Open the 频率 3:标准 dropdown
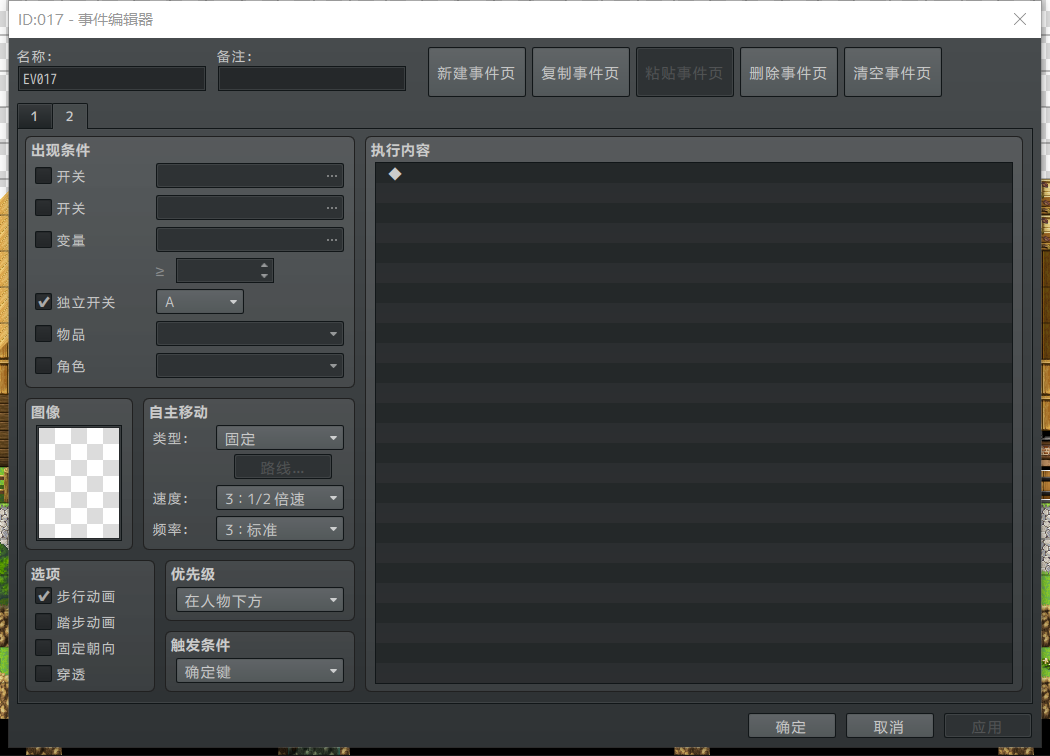 point(280,530)
